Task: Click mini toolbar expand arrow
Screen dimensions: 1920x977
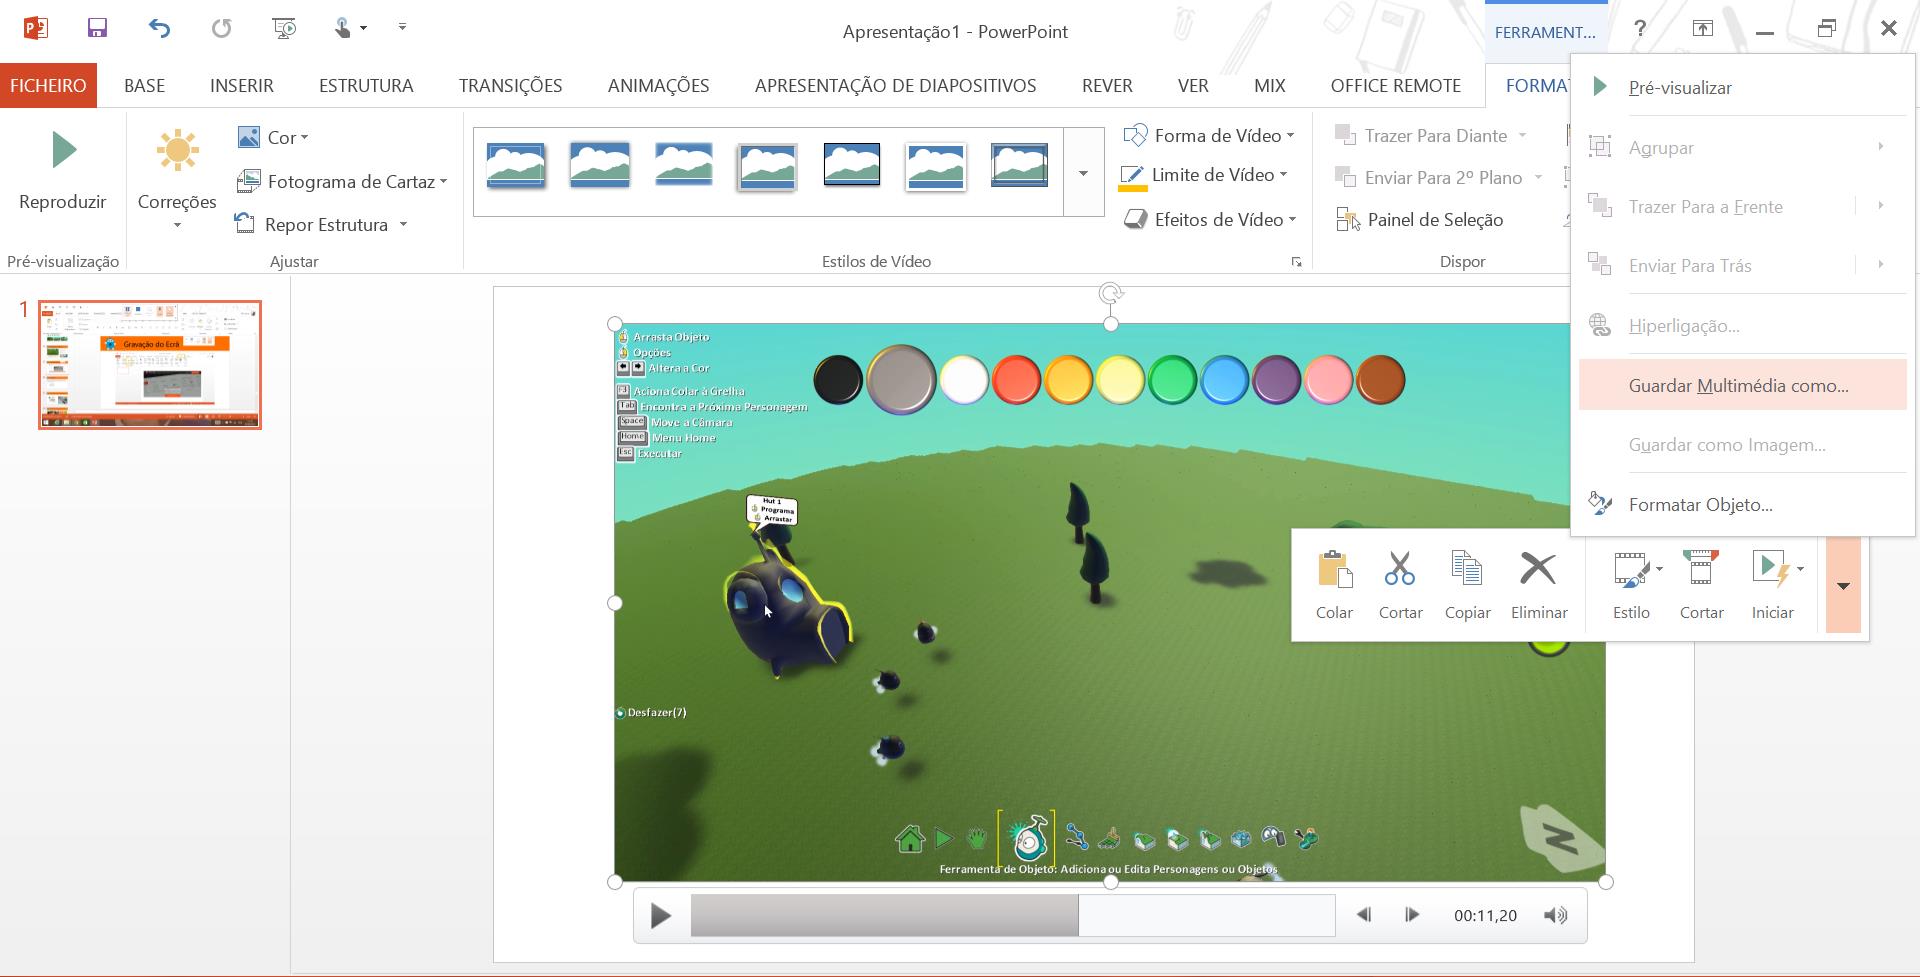Action: 1843,586
